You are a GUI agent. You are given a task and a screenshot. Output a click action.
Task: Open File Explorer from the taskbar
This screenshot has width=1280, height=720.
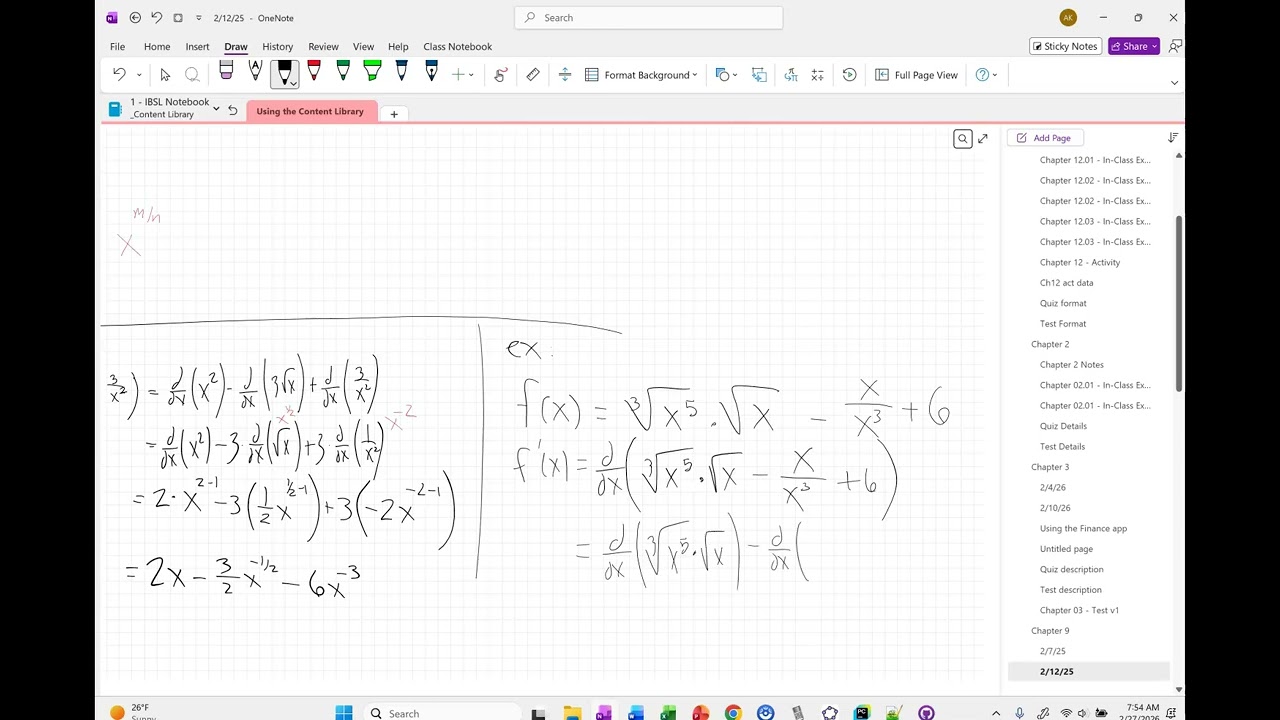click(x=572, y=713)
